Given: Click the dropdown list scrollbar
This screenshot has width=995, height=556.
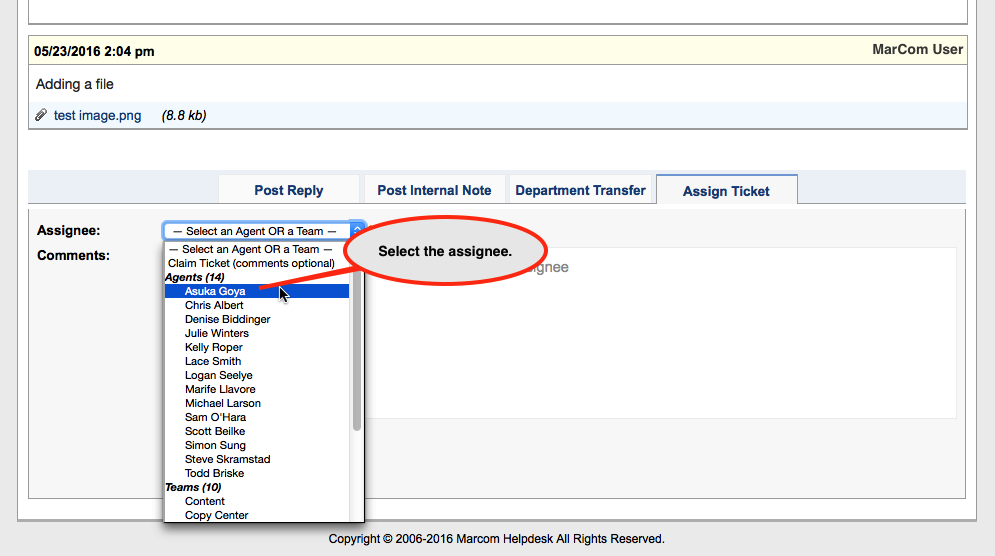Looking at the screenshot, I should [357, 349].
